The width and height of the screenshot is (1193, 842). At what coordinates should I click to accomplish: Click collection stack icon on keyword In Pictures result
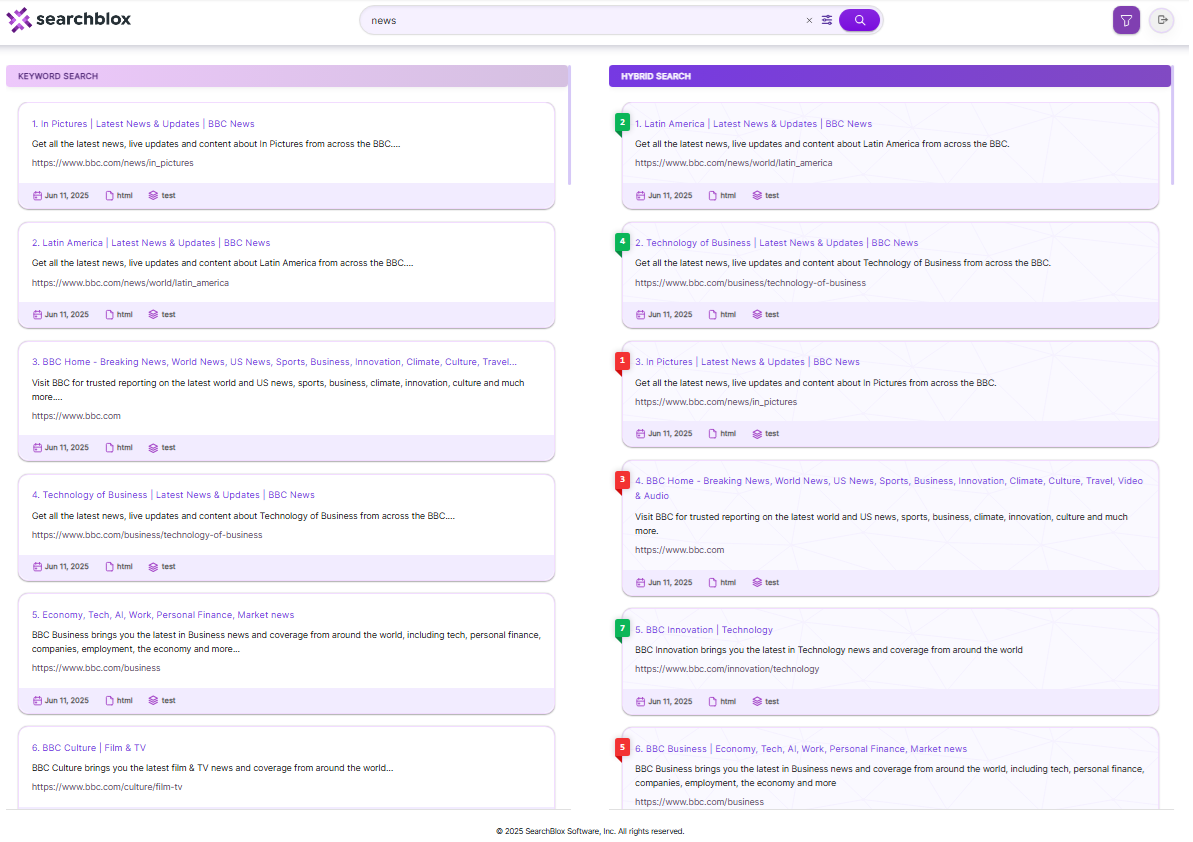pos(154,196)
